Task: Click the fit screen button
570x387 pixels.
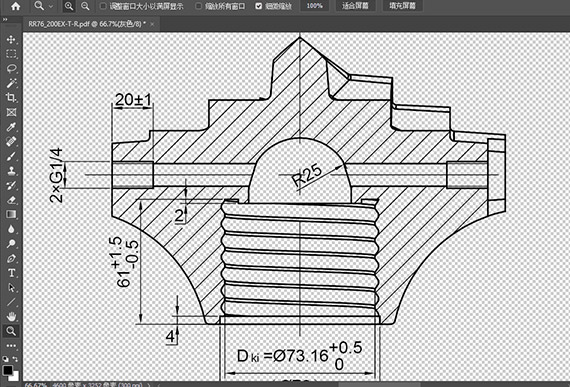Action: (x=355, y=6)
